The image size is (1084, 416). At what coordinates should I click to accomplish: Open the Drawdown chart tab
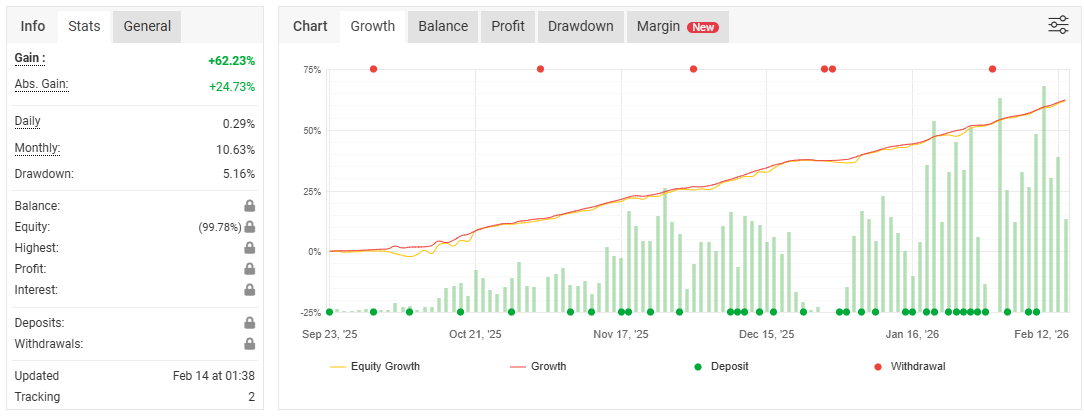tap(581, 27)
